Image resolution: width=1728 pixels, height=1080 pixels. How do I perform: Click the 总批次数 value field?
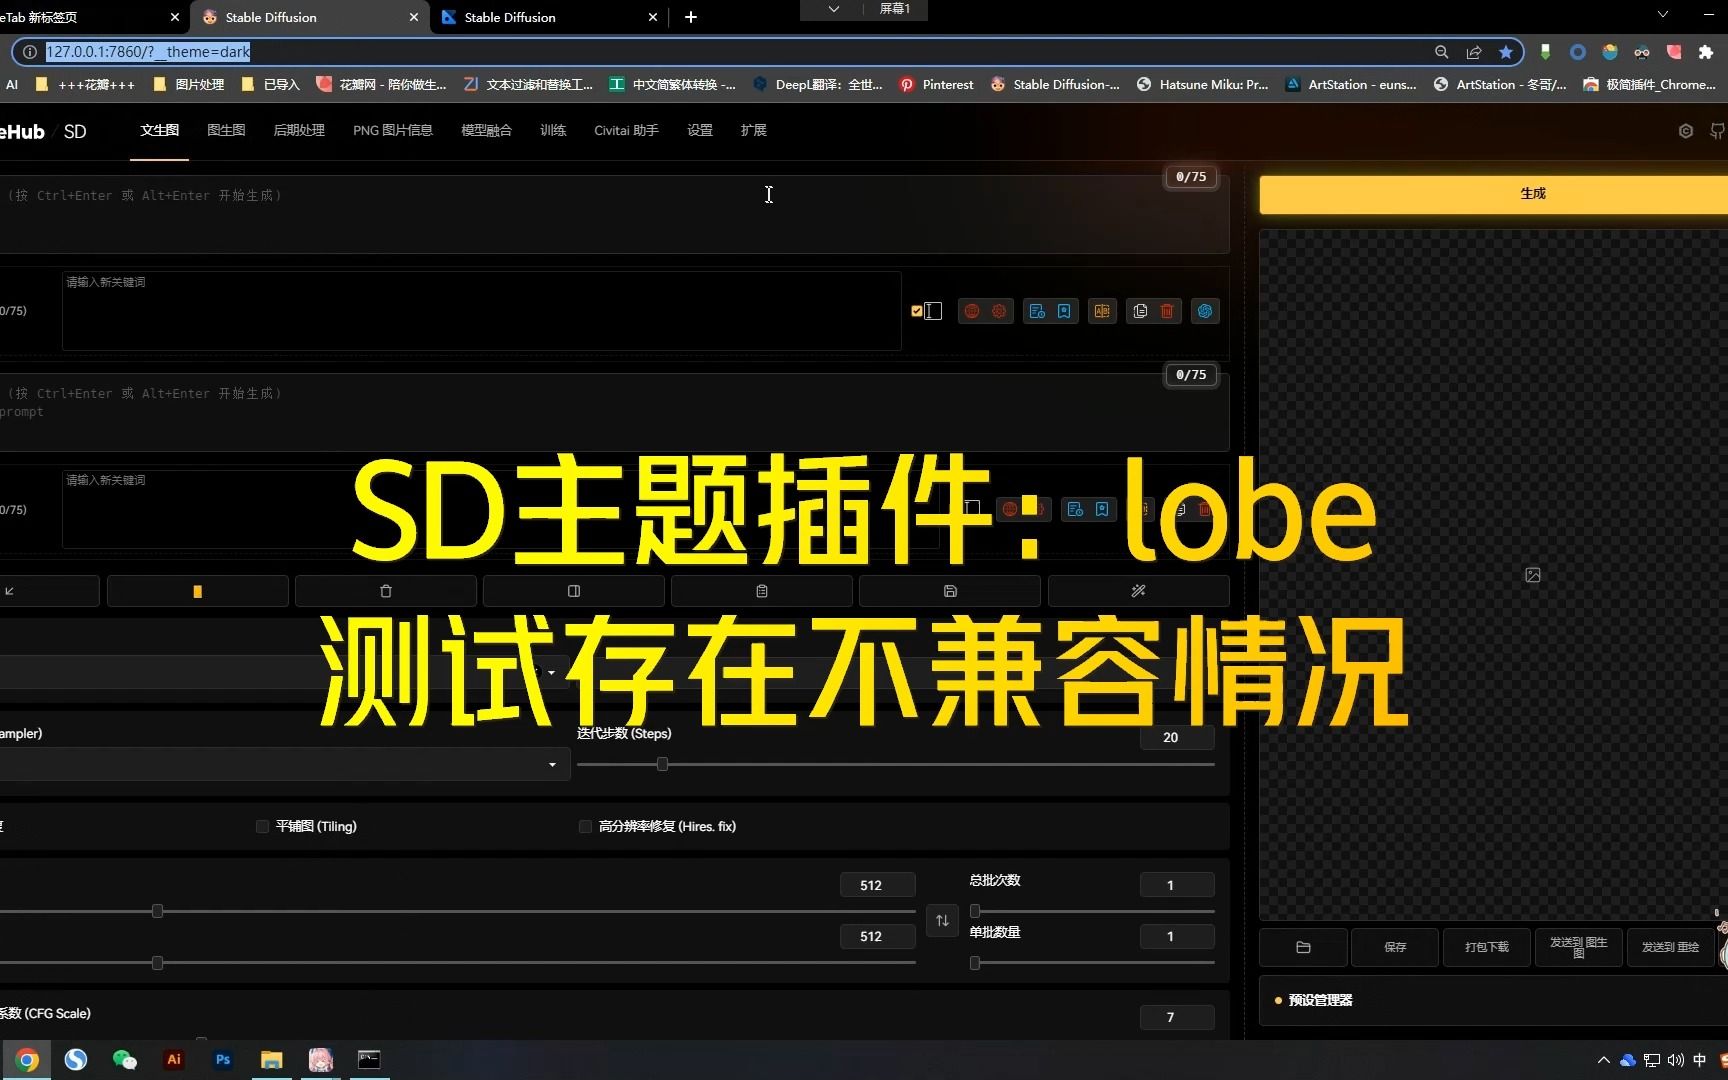pos(1177,885)
